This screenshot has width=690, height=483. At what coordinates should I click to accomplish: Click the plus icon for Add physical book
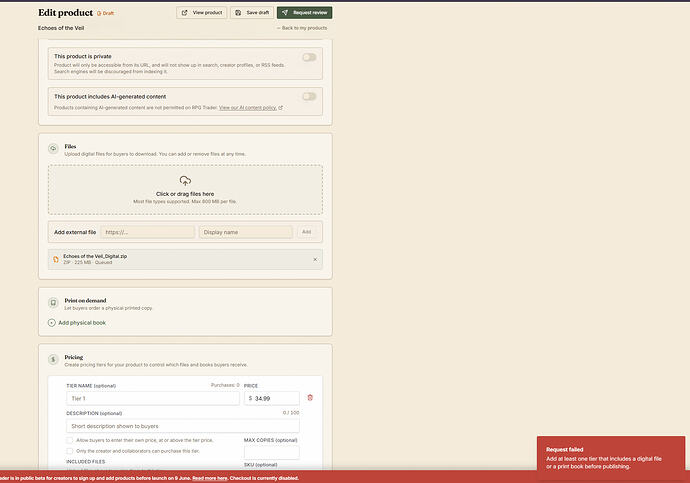pyautogui.click(x=51, y=323)
